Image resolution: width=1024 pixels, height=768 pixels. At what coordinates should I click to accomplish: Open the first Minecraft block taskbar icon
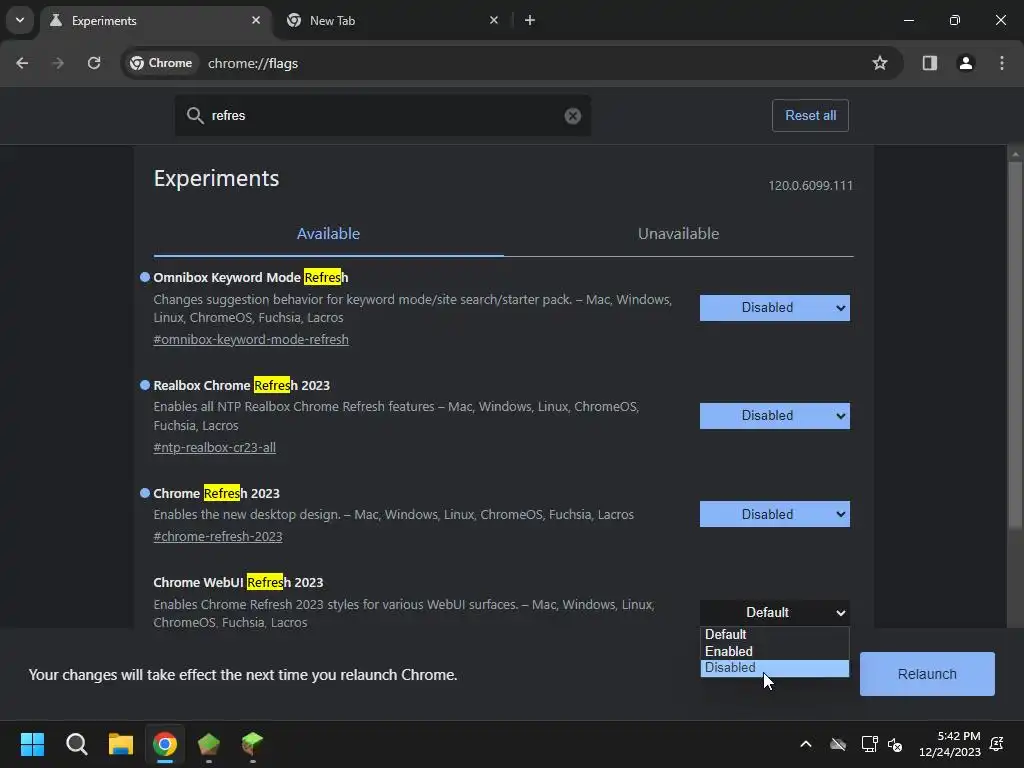pyautogui.click(x=209, y=744)
